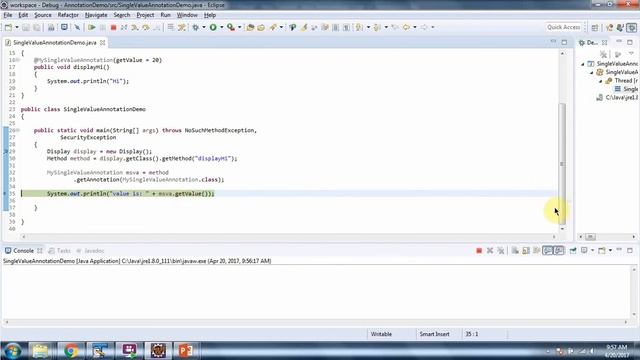
Task: Click the Open Perspective icon
Action: pyautogui.click(x=595, y=27)
